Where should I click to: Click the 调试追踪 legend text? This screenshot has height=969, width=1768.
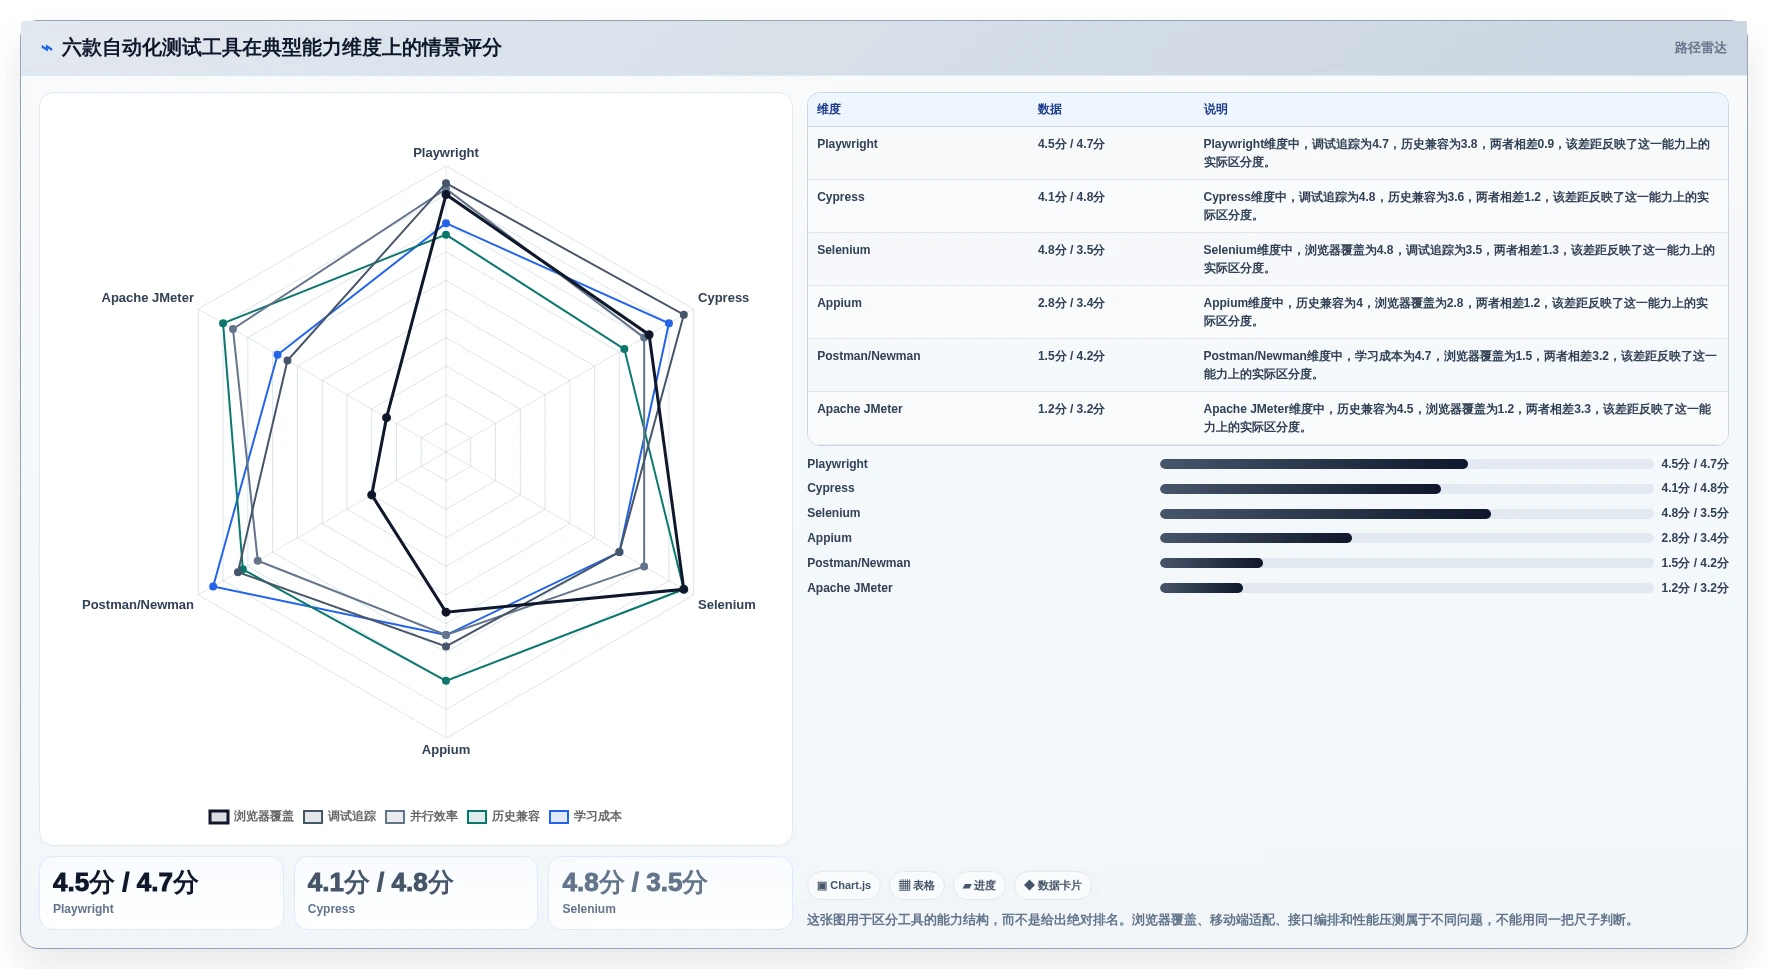pyautogui.click(x=352, y=817)
